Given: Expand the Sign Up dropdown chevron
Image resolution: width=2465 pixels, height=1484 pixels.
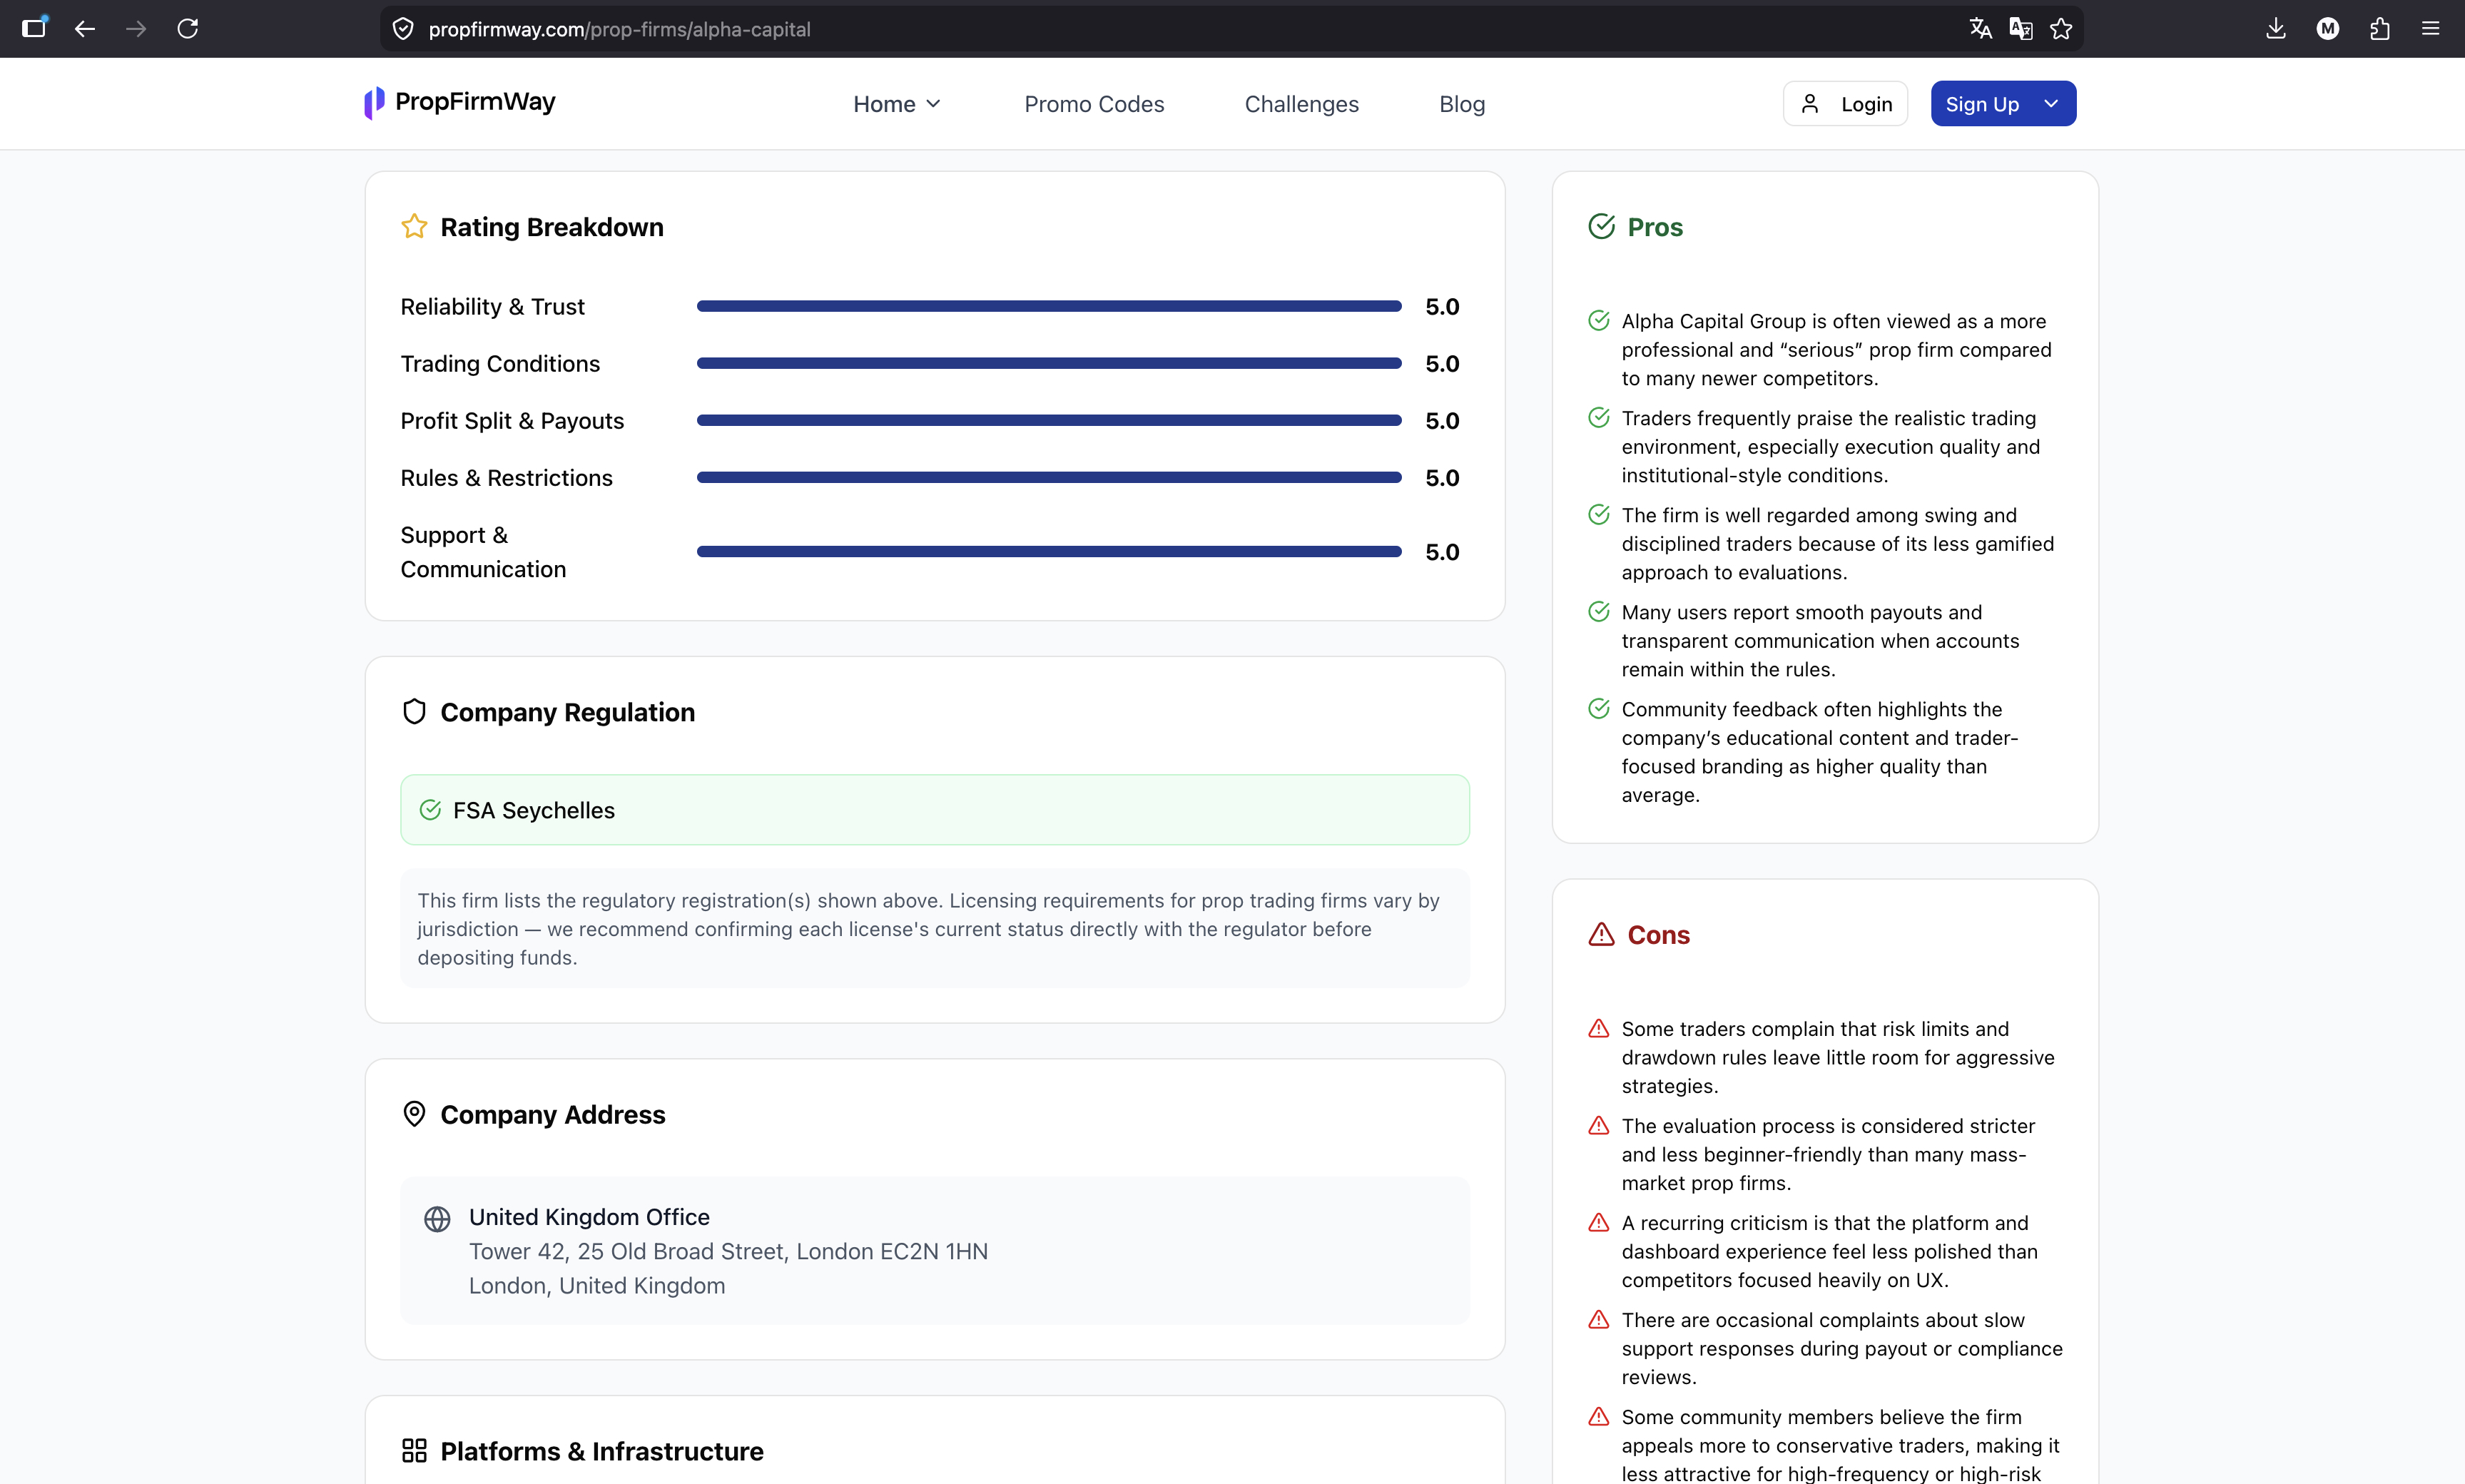Looking at the screenshot, I should point(2051,104).
